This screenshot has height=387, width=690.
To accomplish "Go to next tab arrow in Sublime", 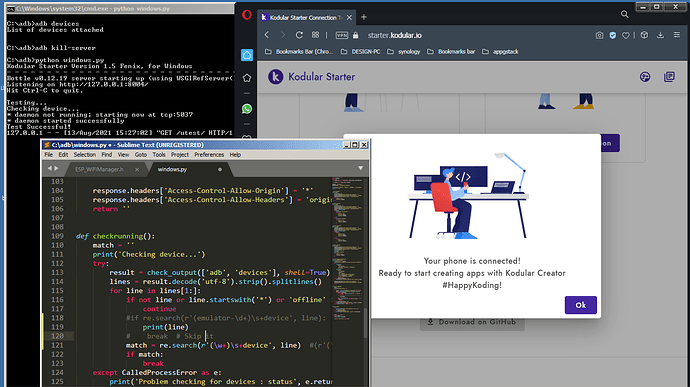I will (56, 168).
